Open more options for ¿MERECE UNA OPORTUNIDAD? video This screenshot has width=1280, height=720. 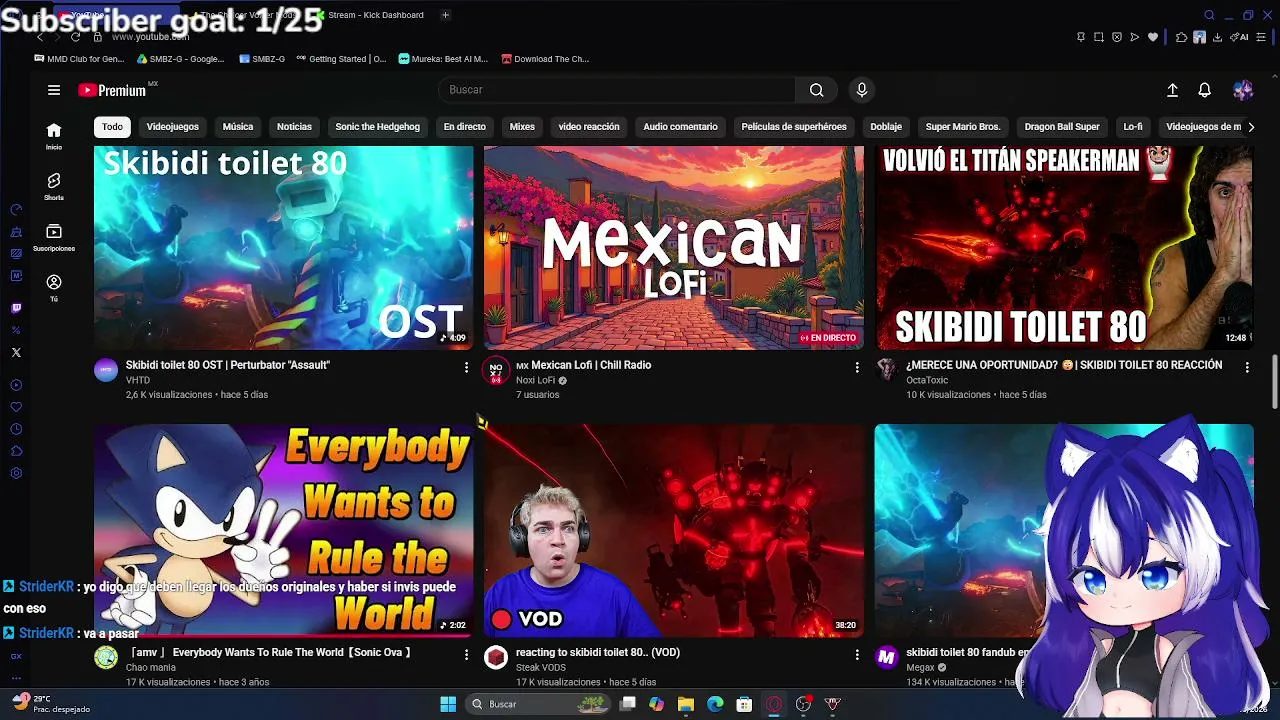pyautogui.click(x=1247, y=368)
